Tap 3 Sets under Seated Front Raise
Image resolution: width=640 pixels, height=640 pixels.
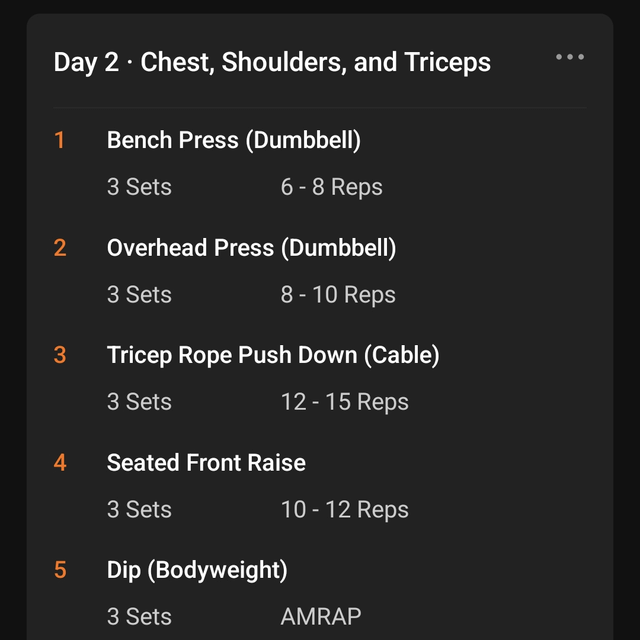[x=139, y=510]
